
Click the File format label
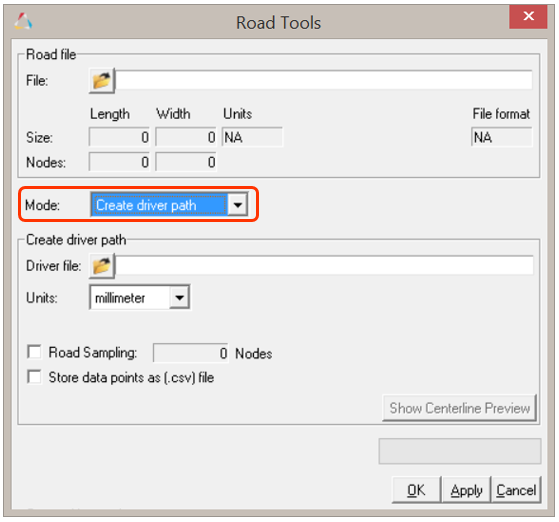pos(501,114)
